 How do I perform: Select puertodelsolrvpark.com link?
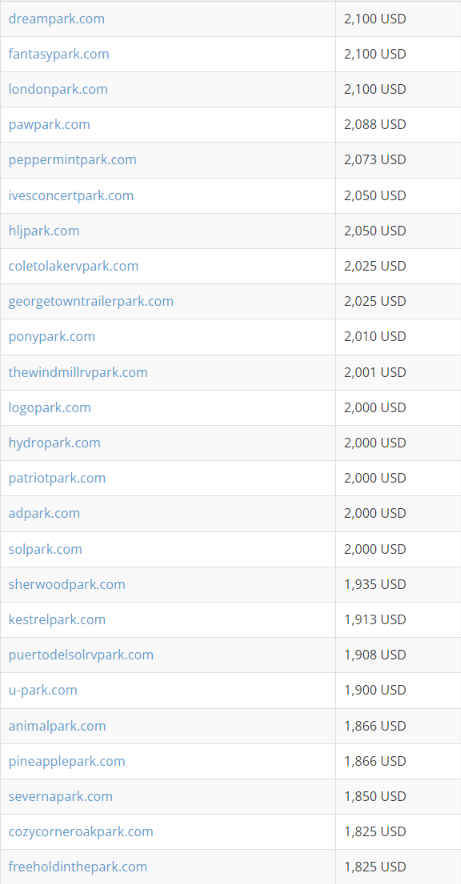click(x=81, y=655)
